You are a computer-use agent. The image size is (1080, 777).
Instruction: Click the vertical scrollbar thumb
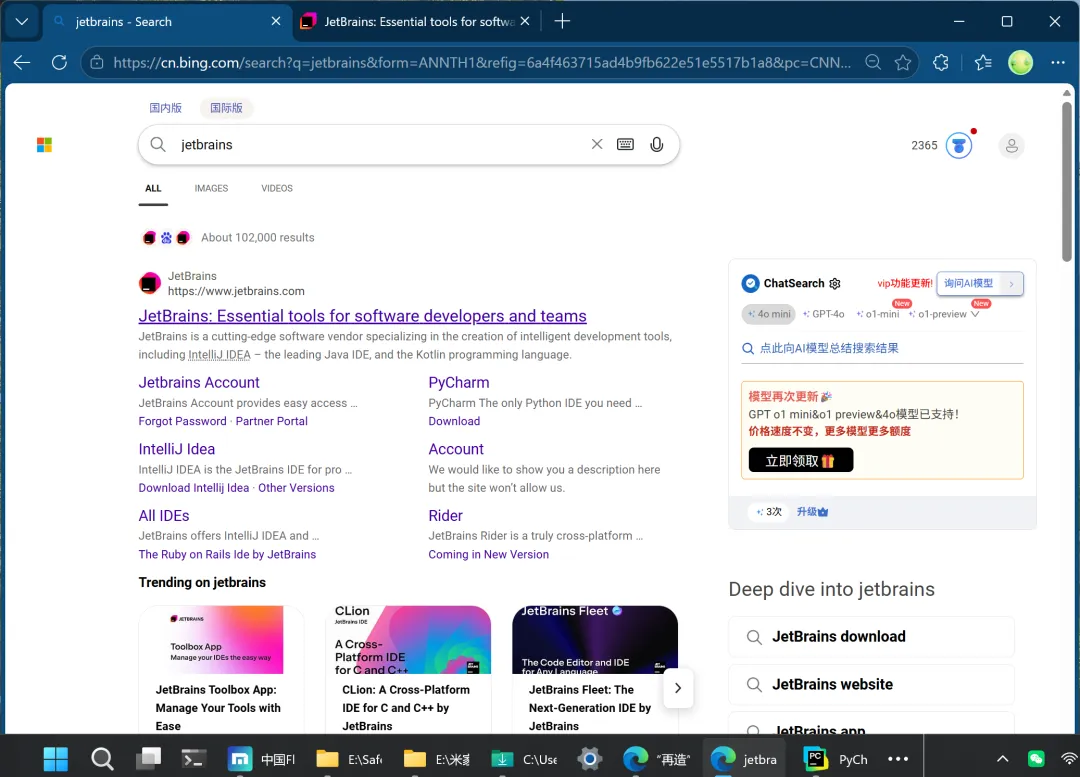(x=1066, y=181)
